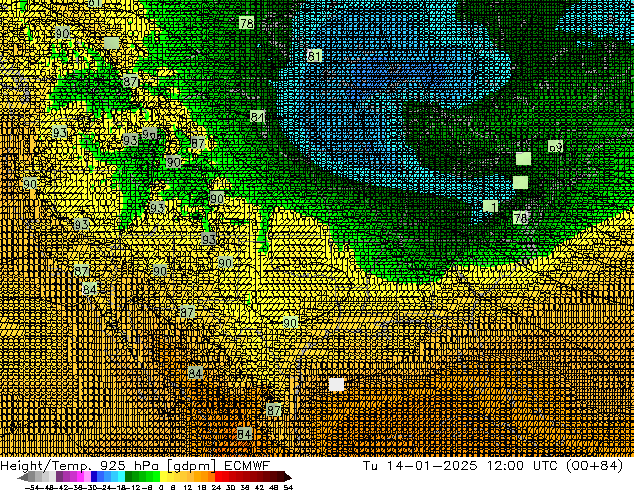Select the "925 hPa" level label
The height and width of the screenshot is (490, 634).
pyautogui.click(x=129, y=466)
